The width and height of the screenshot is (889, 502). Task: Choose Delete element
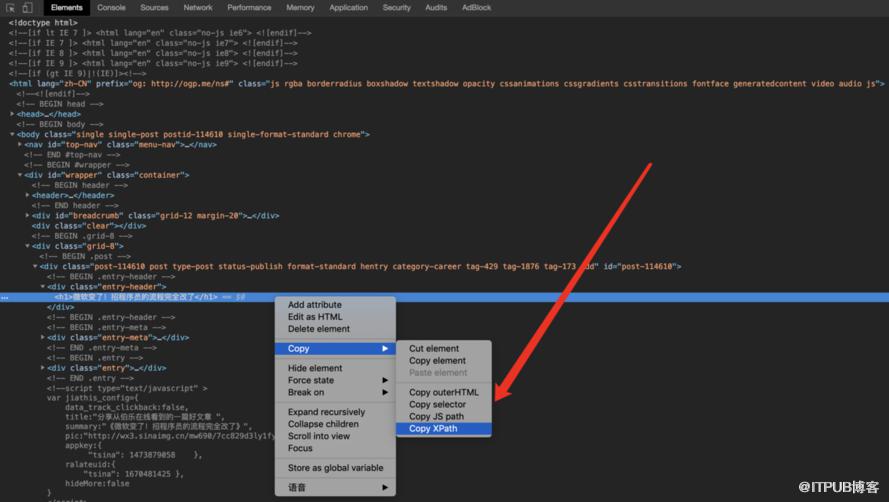(335, 329)
